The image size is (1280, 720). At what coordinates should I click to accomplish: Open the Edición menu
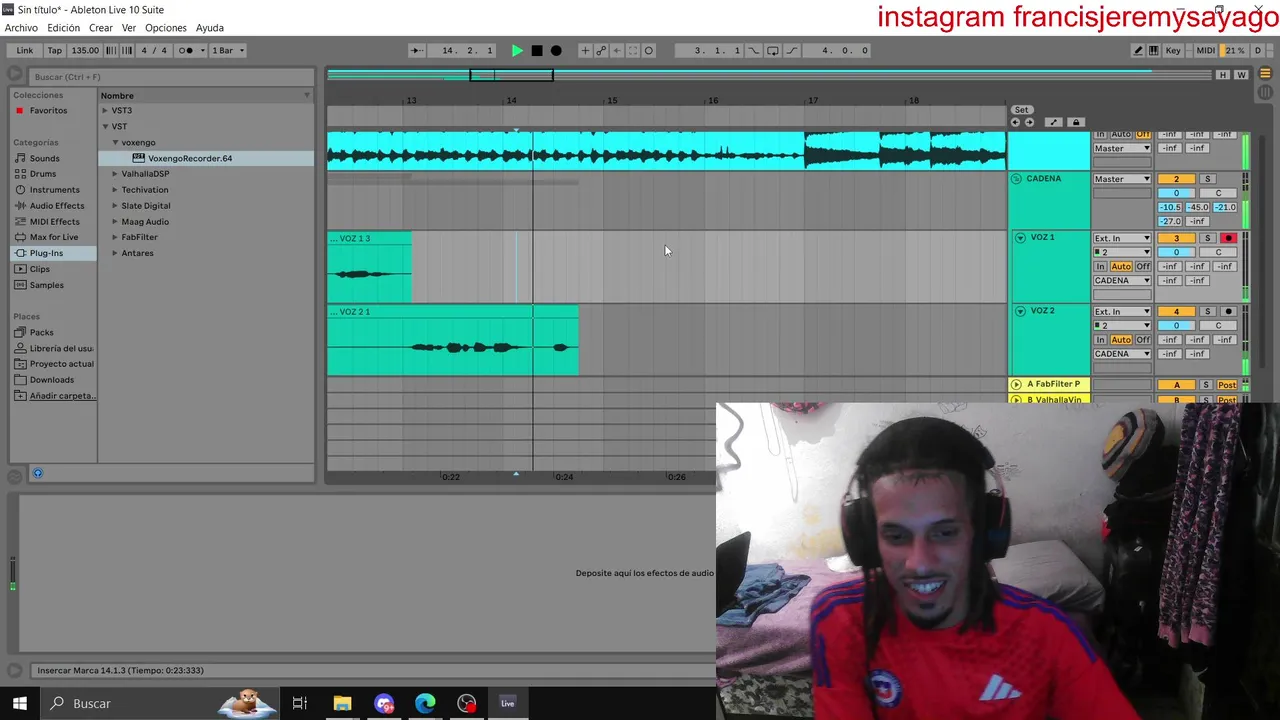click(63, 28)
